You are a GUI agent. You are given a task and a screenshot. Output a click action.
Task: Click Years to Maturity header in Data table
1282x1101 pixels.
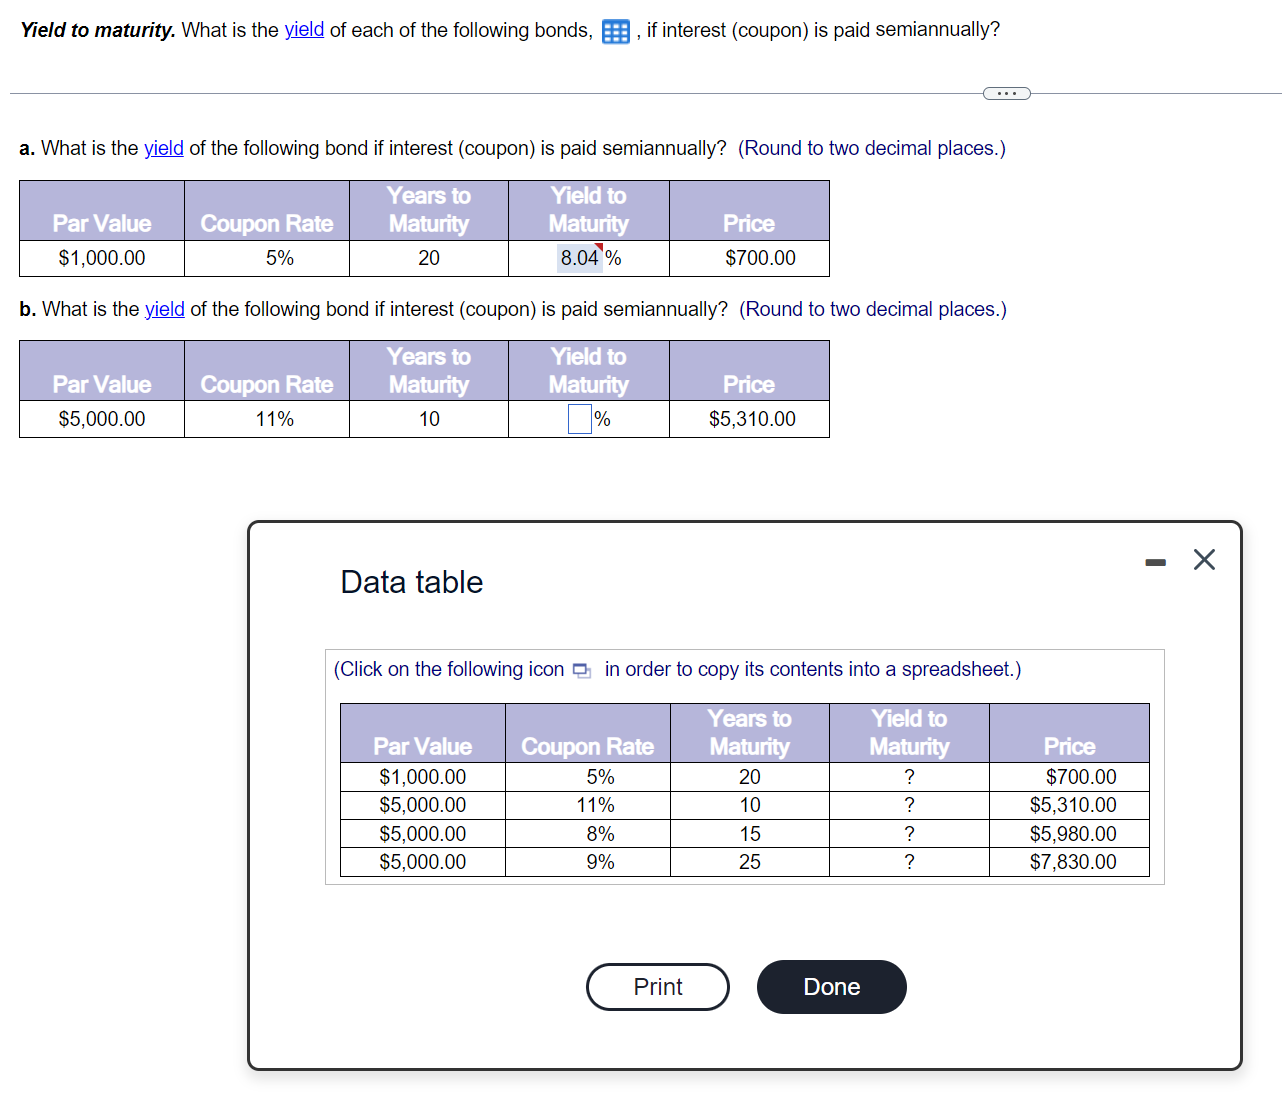pyautogui.click(x=749, y=733)
